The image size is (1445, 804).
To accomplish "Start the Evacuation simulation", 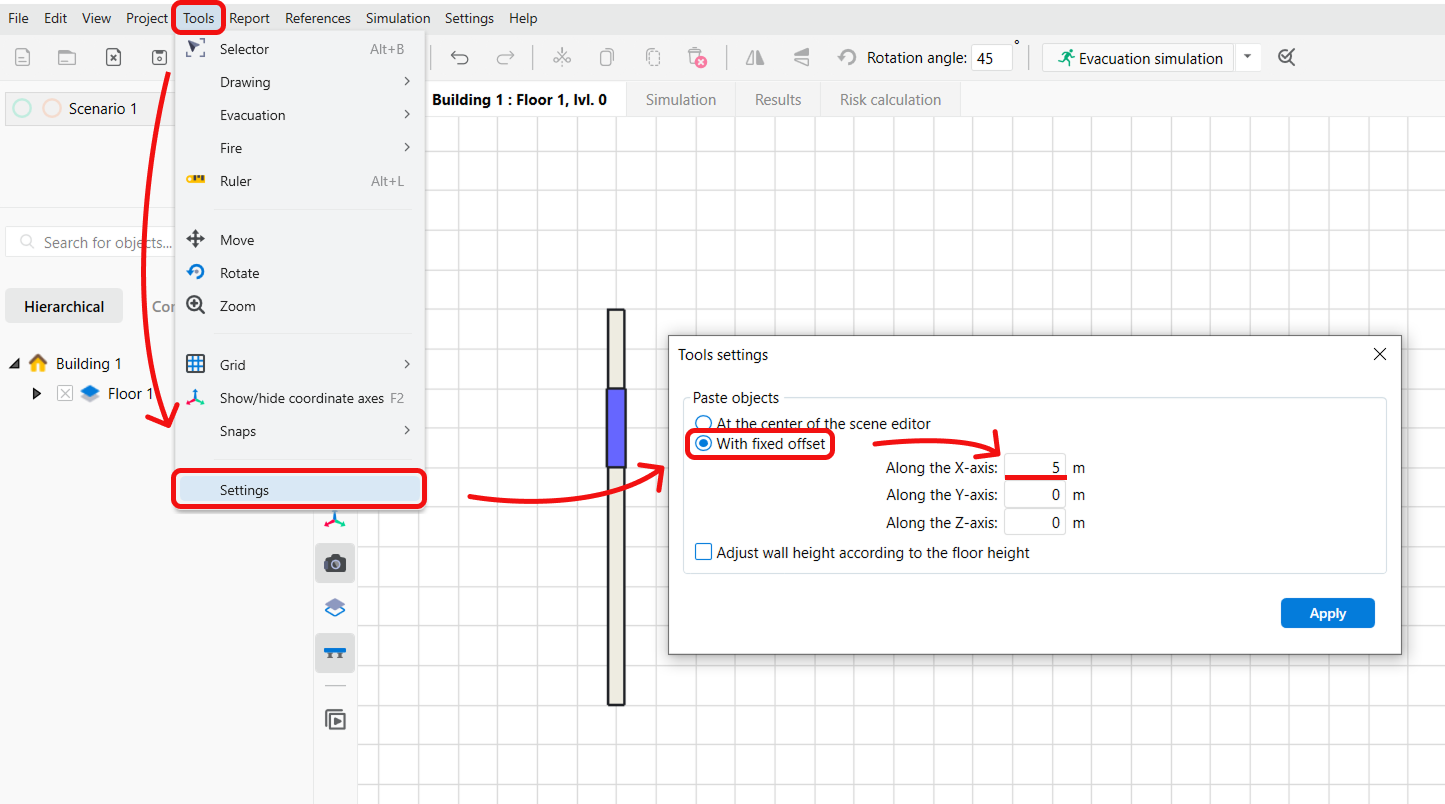I will point(1139,58).
